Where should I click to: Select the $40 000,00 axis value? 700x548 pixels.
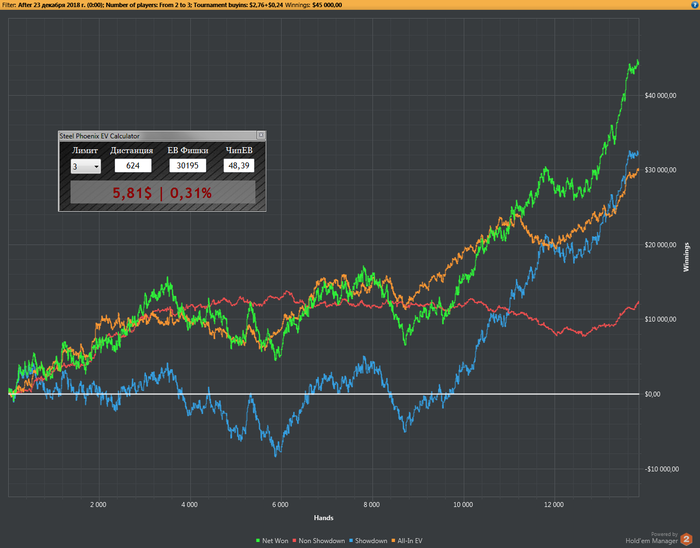click(660, 95)
